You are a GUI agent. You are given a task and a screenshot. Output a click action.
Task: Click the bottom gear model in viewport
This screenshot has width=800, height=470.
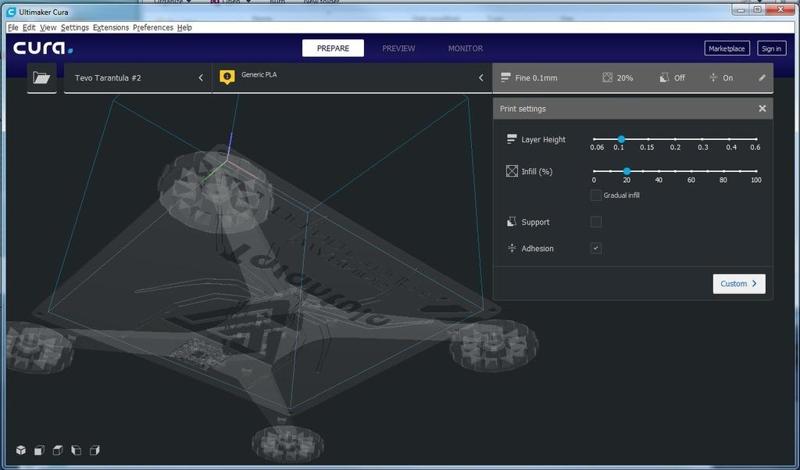tap(288, 443)
